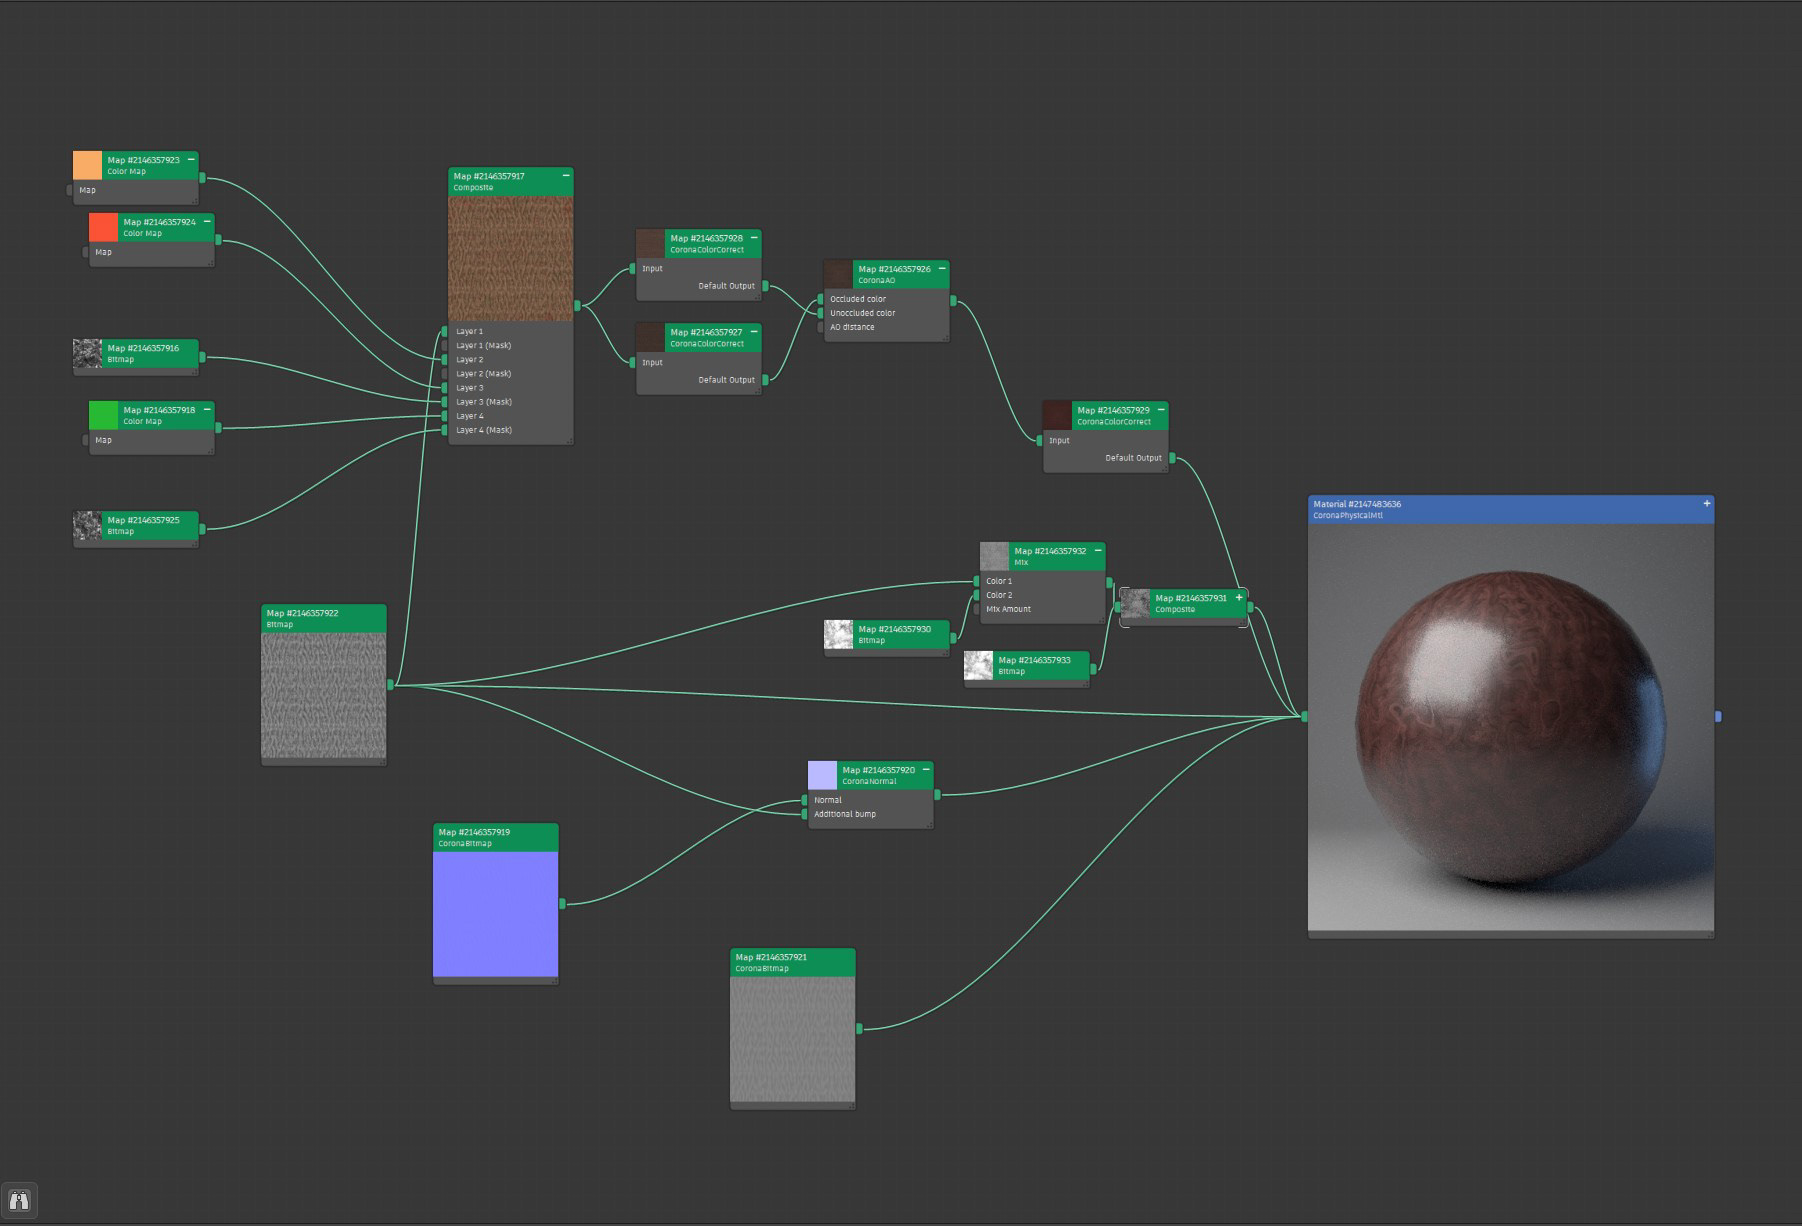This screenshot has width=1802, height=1226.
Task: Click the CoronaAO node preview icon
Action: [838, 274]
